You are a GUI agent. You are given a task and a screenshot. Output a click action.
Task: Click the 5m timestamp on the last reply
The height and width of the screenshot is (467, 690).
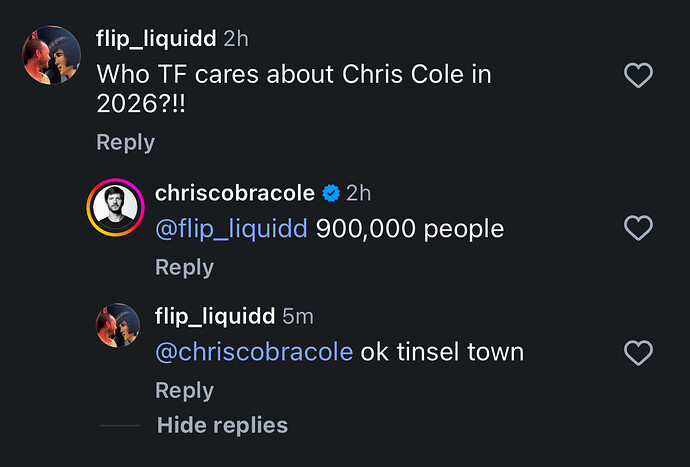298,316
